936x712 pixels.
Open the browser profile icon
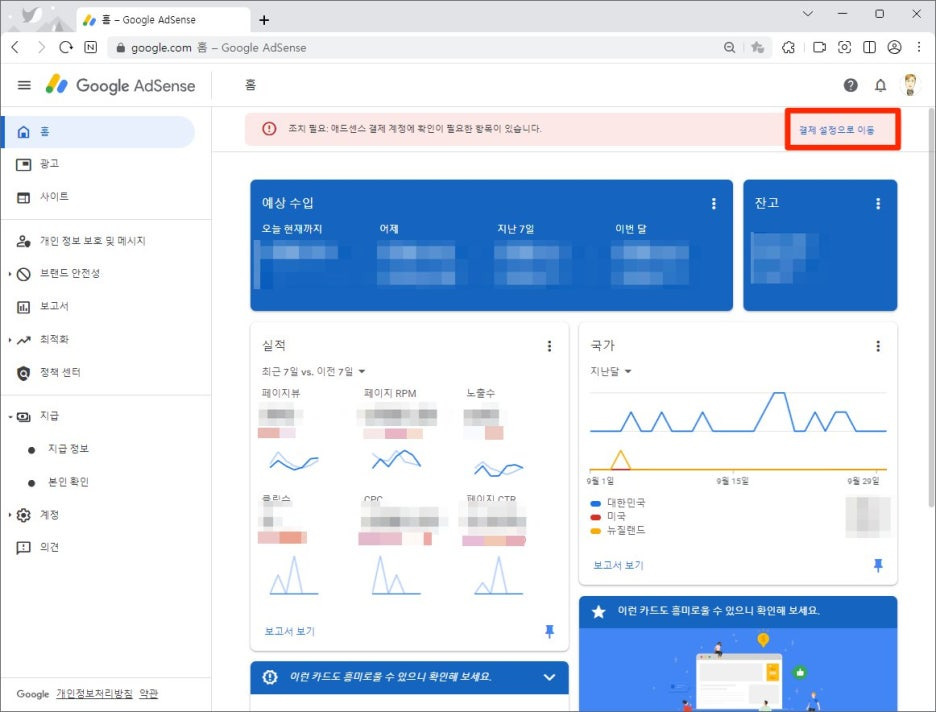click(x=894, y=47)
